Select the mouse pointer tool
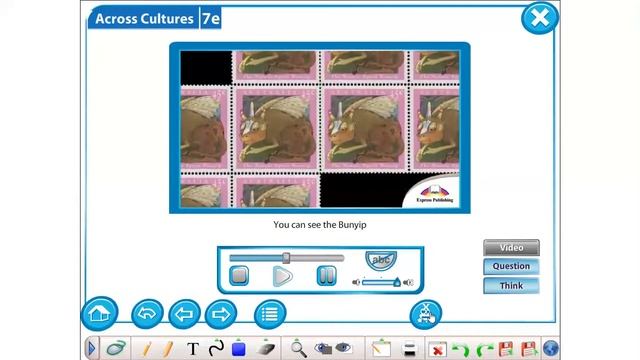The width and height of the screenshot is (640, 360). coord(116,348)
